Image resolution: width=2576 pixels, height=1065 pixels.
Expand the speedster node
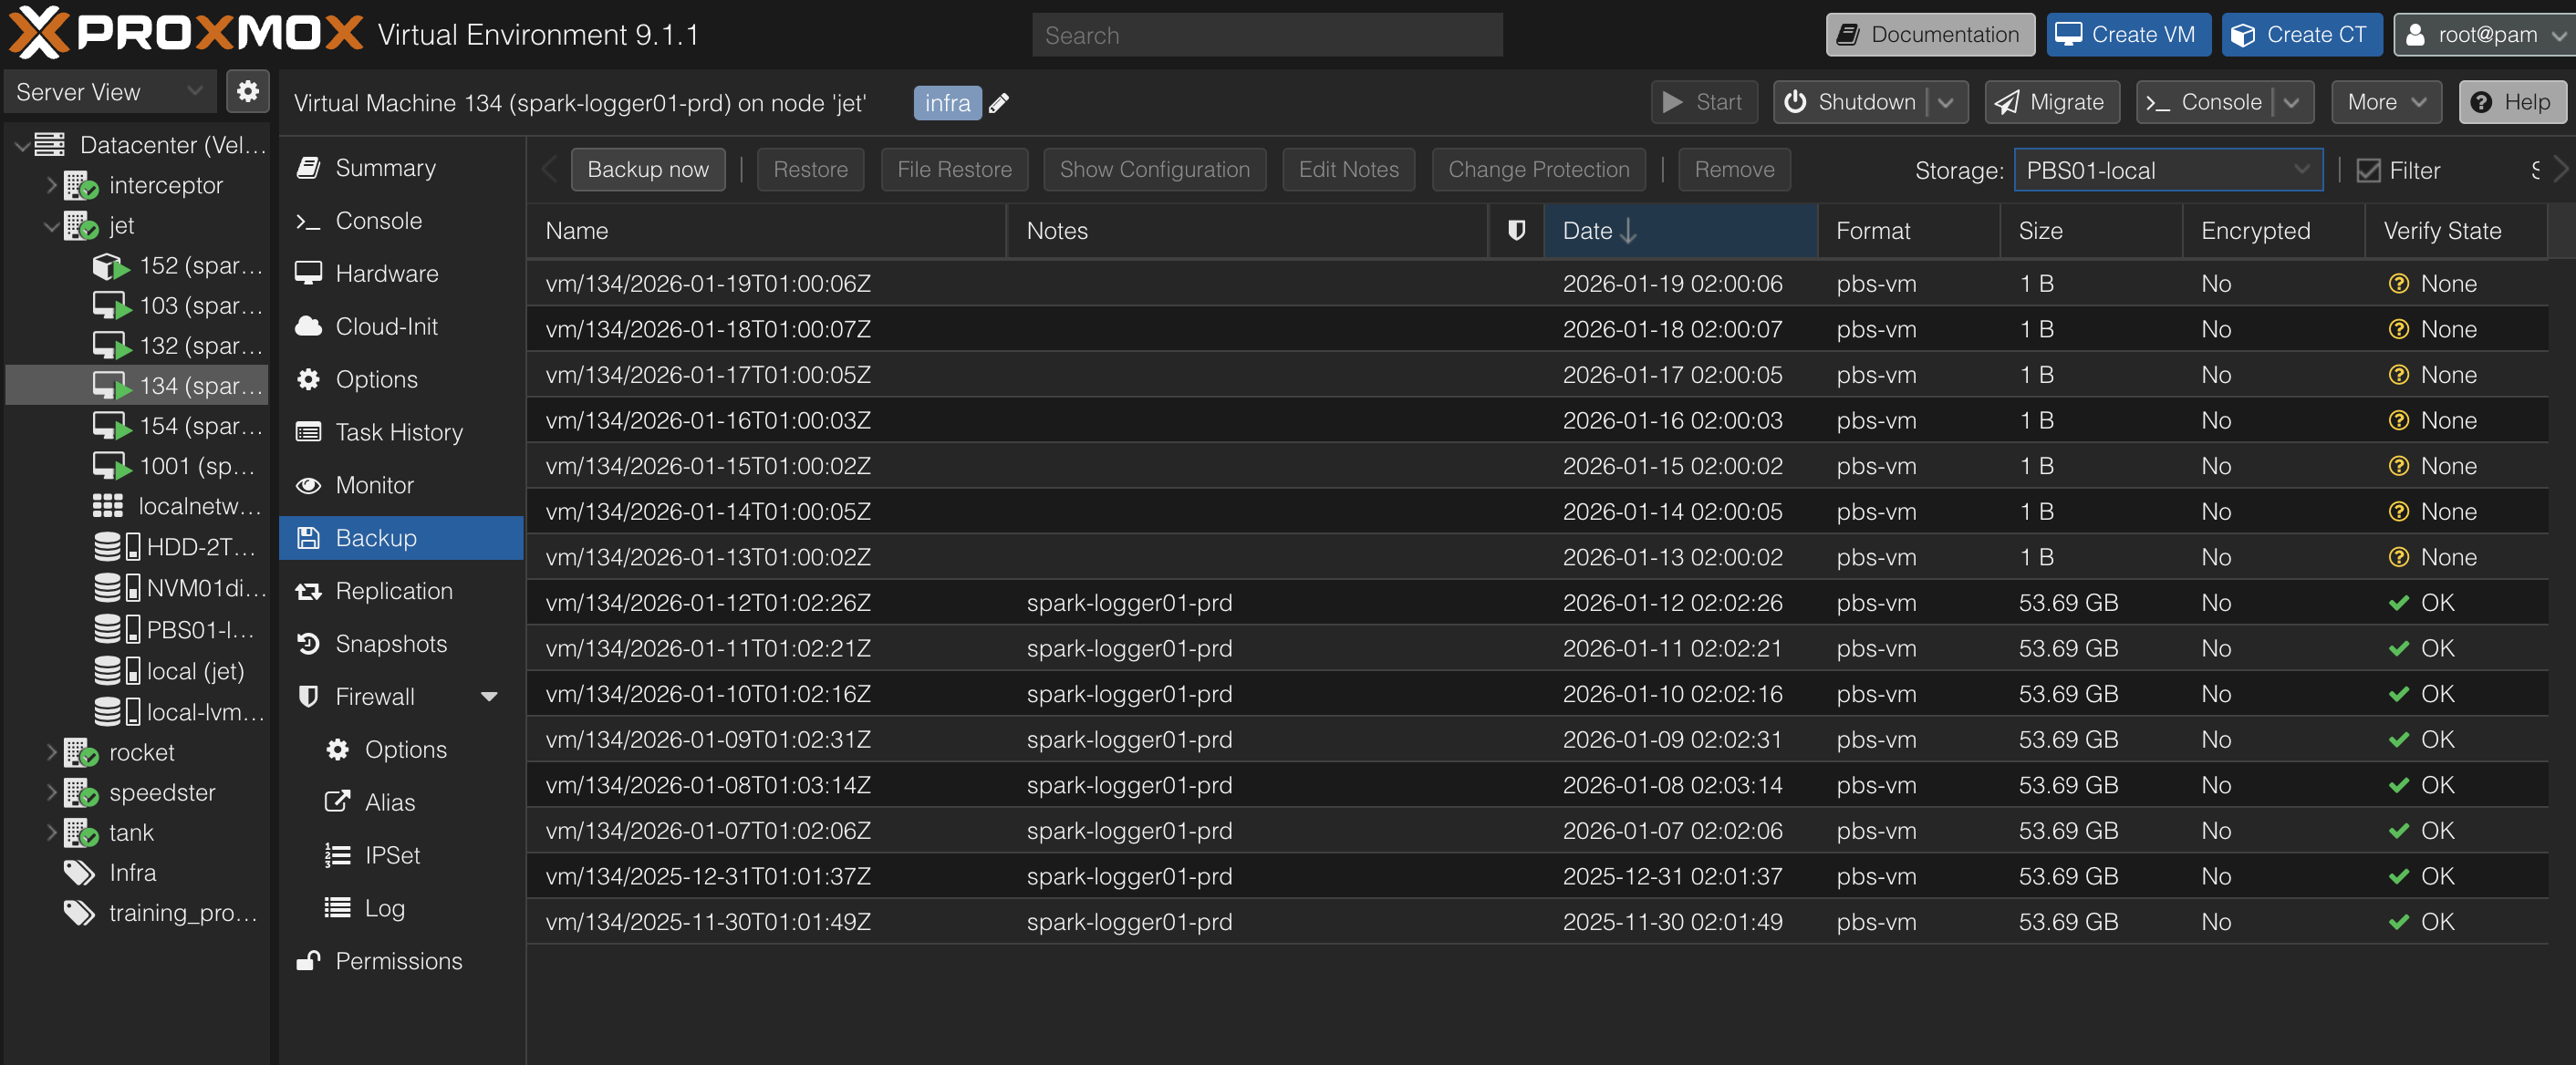click(50, 792)
